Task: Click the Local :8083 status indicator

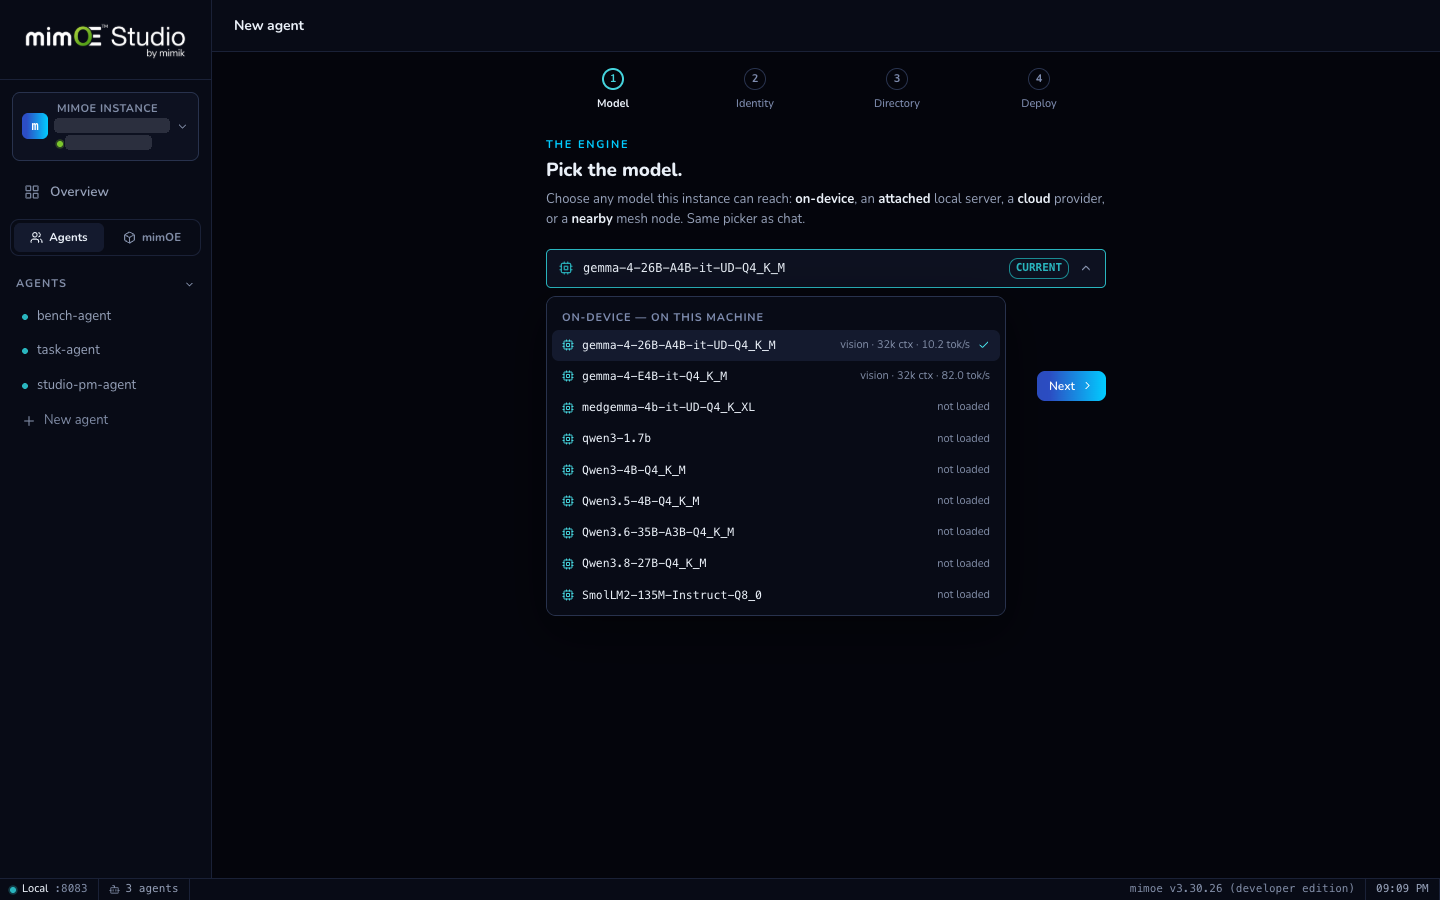Action: 48,889
